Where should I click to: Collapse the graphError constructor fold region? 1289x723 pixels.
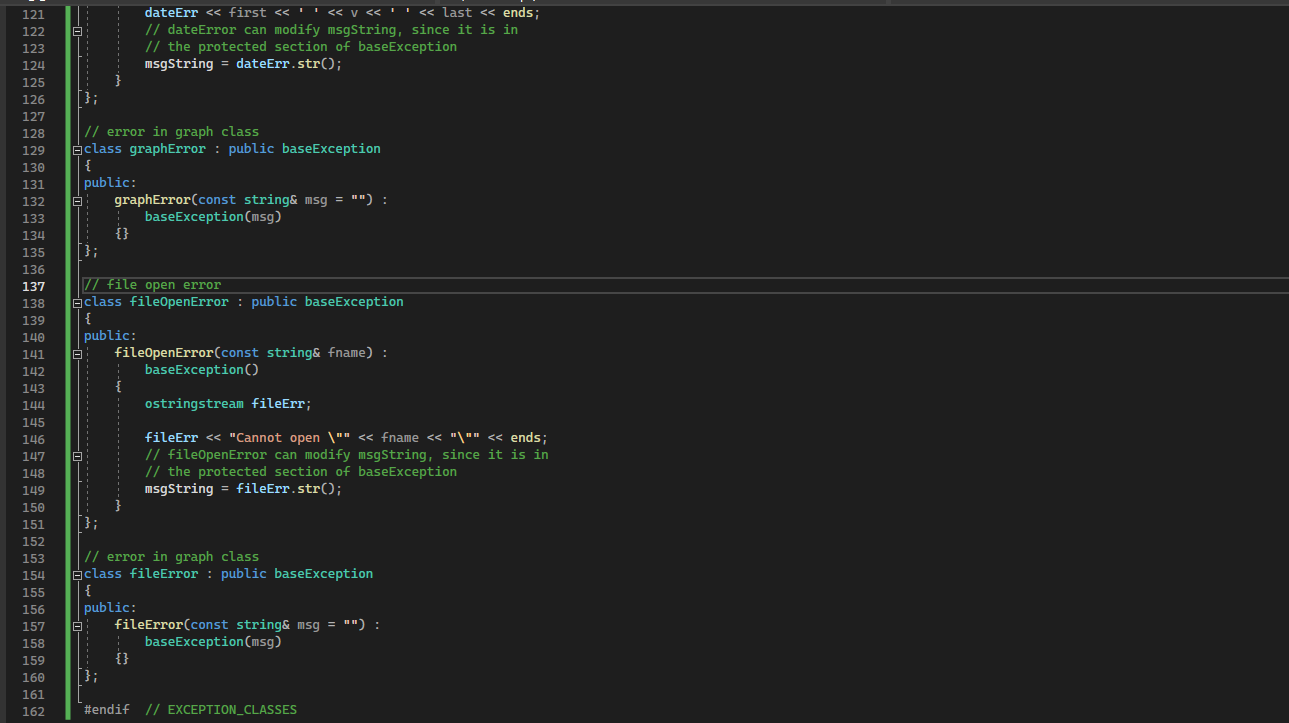(x=76, y=199)
